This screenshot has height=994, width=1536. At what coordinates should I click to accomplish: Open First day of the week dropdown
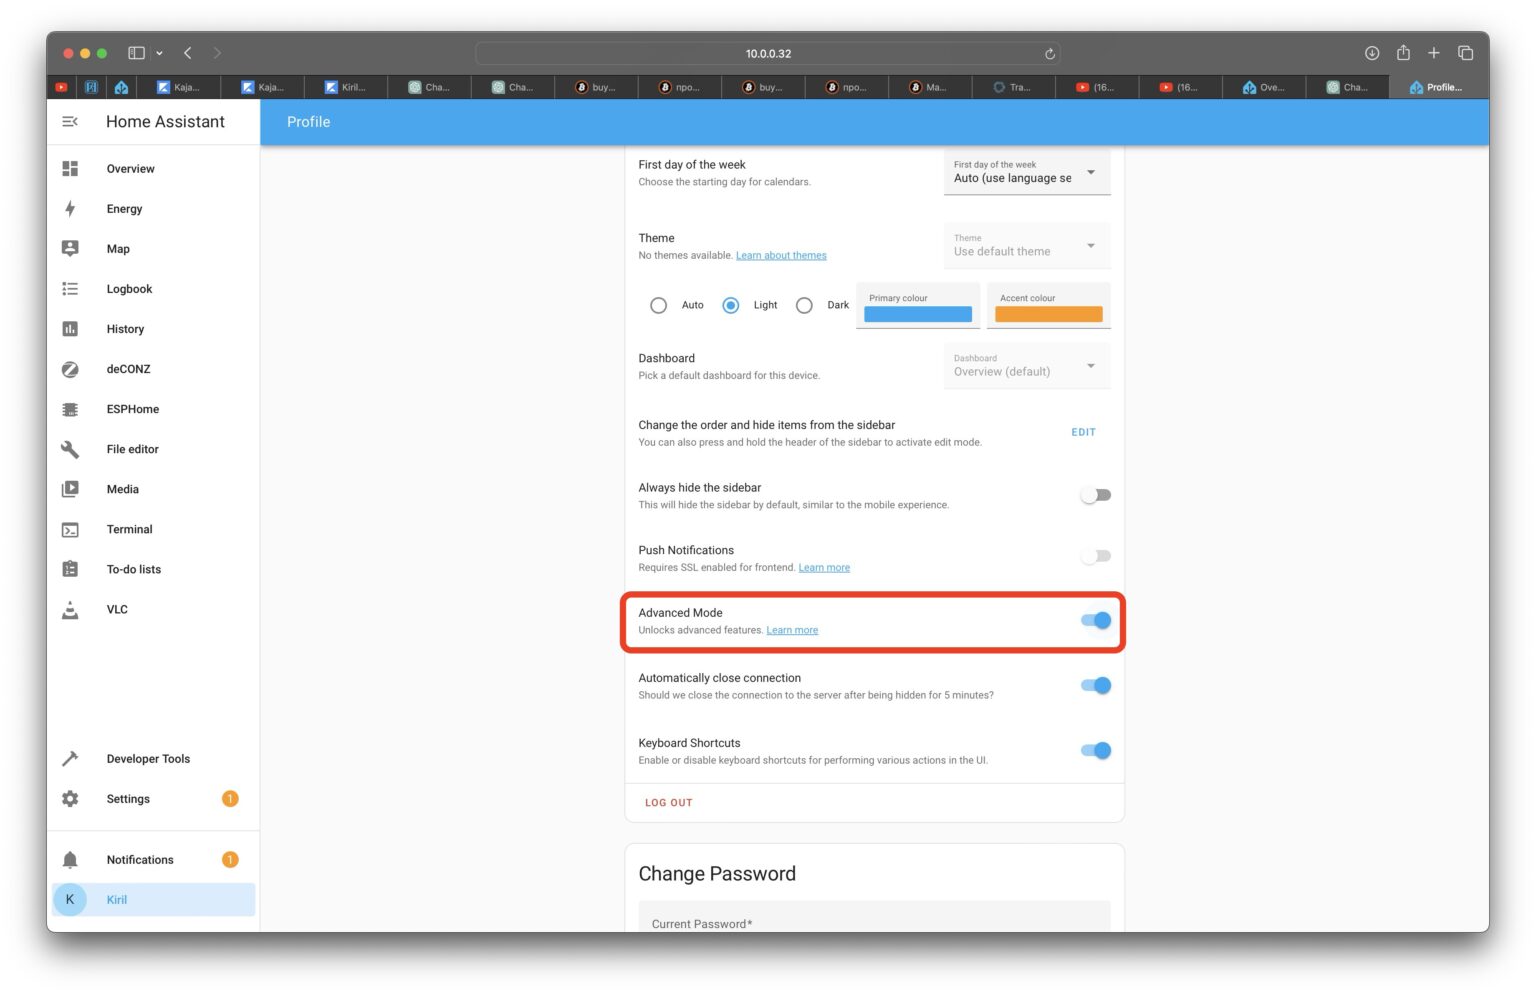tap(1026, 172)
